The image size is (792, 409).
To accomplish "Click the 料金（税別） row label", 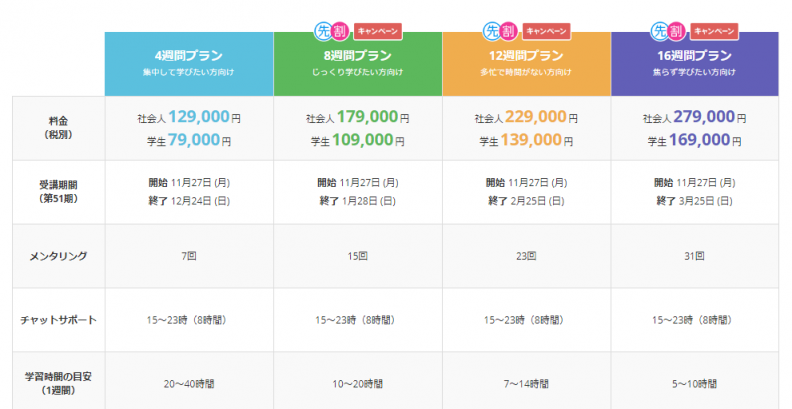I will pyautogui.click(x=59, y=128).
